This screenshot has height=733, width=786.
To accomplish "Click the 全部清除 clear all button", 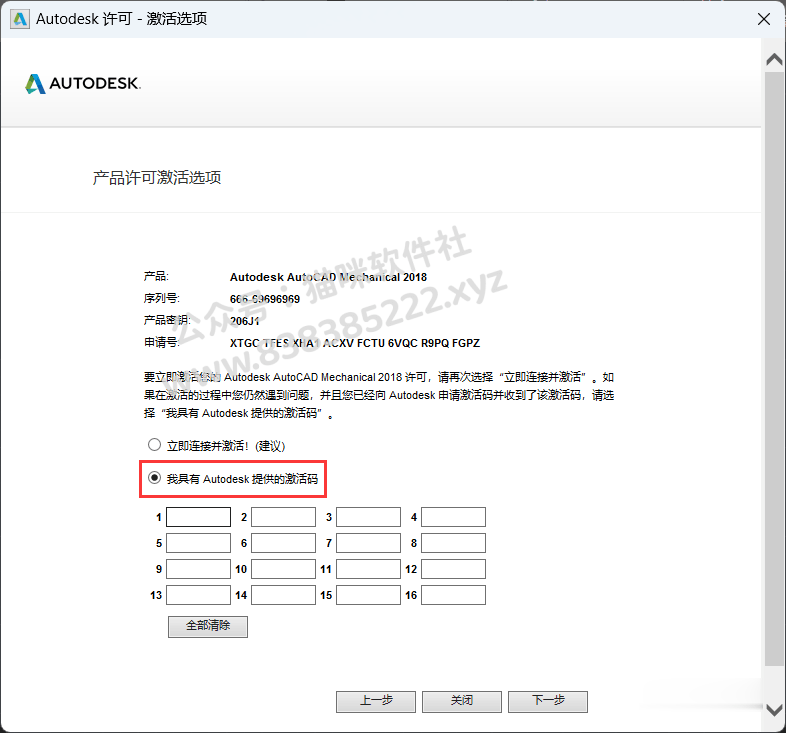I will tap(208, 627).
